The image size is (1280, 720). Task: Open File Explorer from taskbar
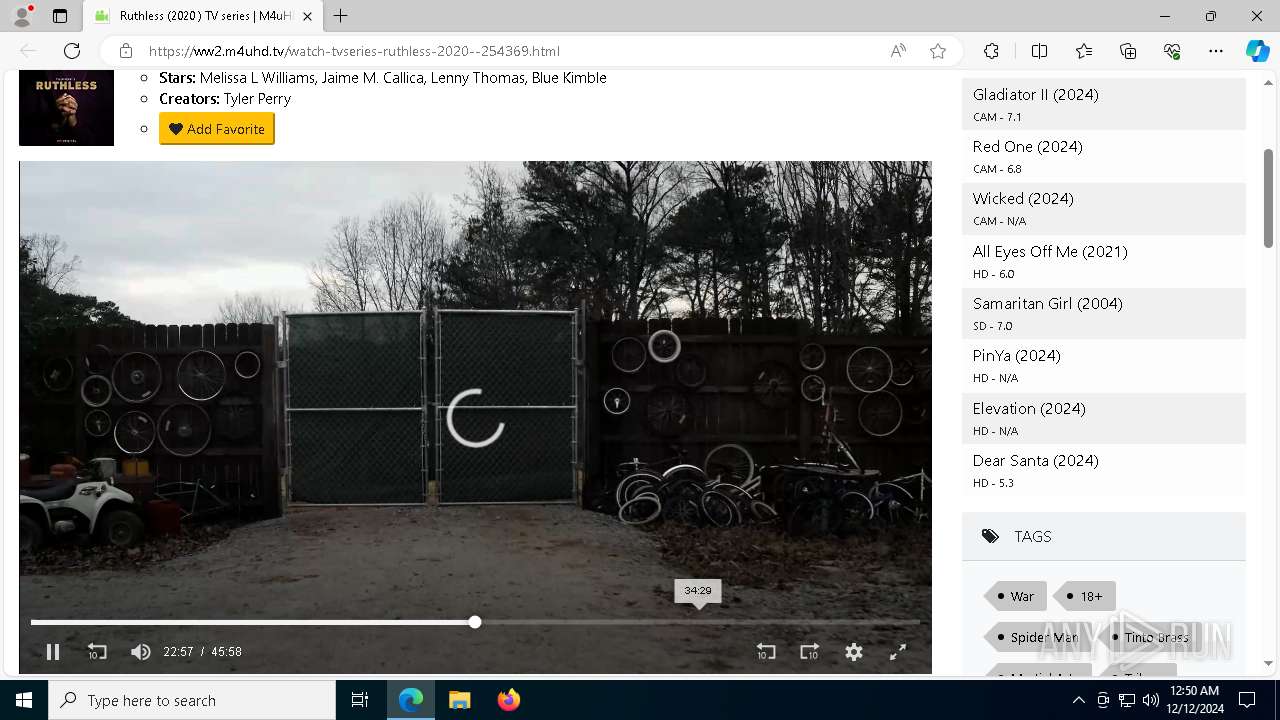[459, 700]
